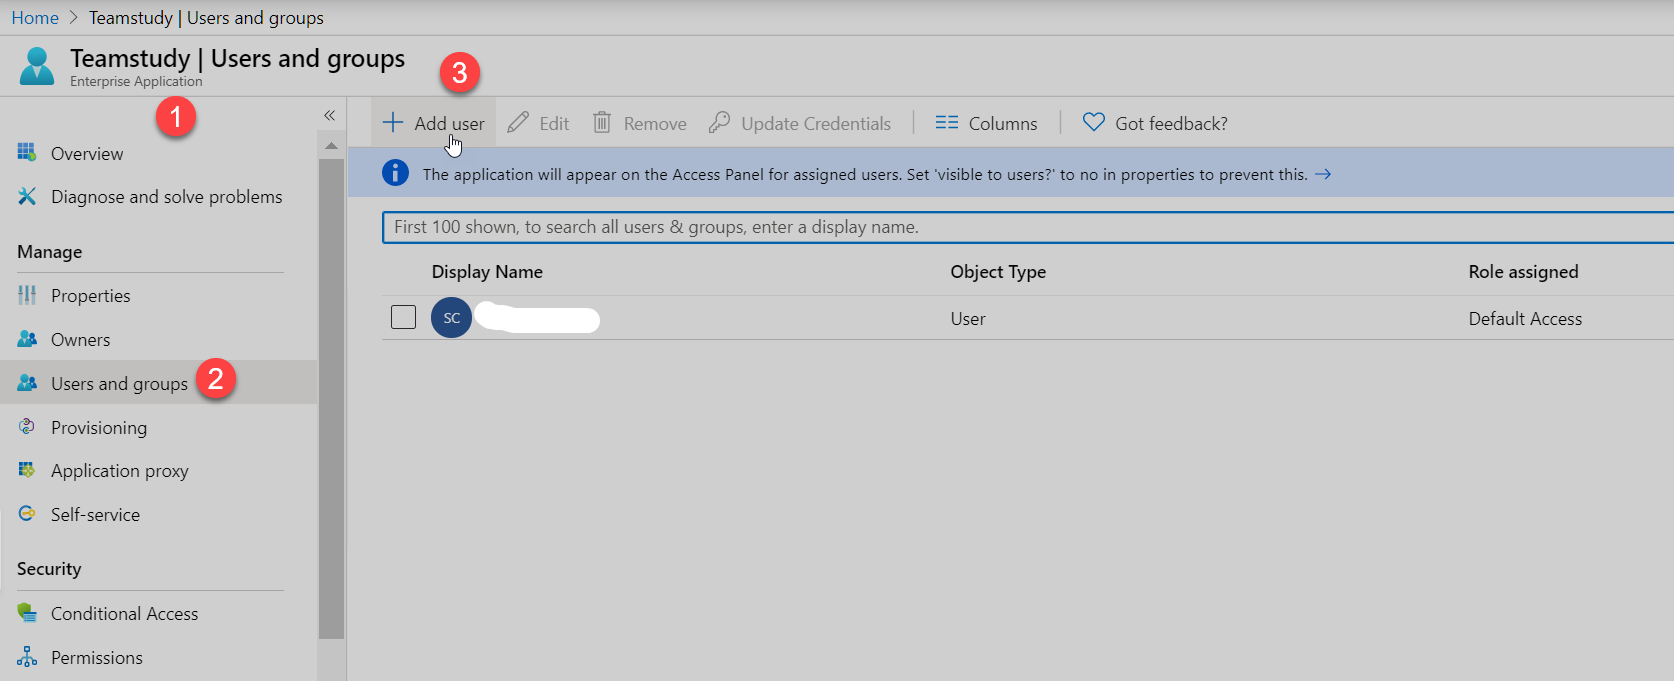Image resolution: width=1674 pixels, height=681 pixels.
Task: Click the sidebar scroll up arrow
Action: click(331, 146)
